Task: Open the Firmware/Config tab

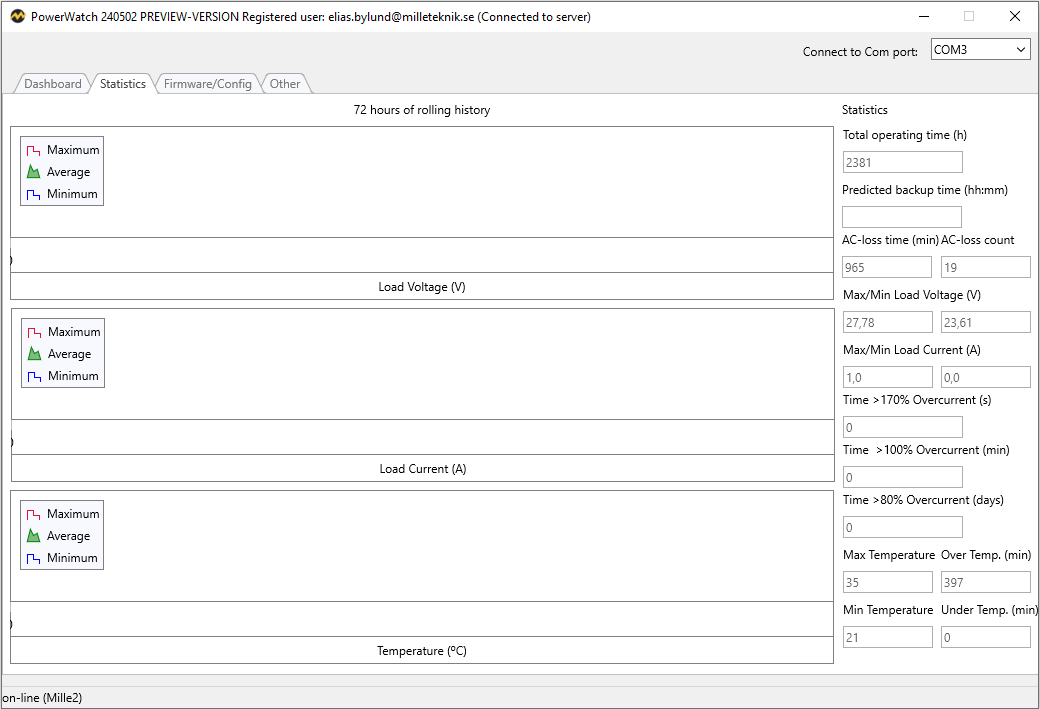Action: (207, 84)
